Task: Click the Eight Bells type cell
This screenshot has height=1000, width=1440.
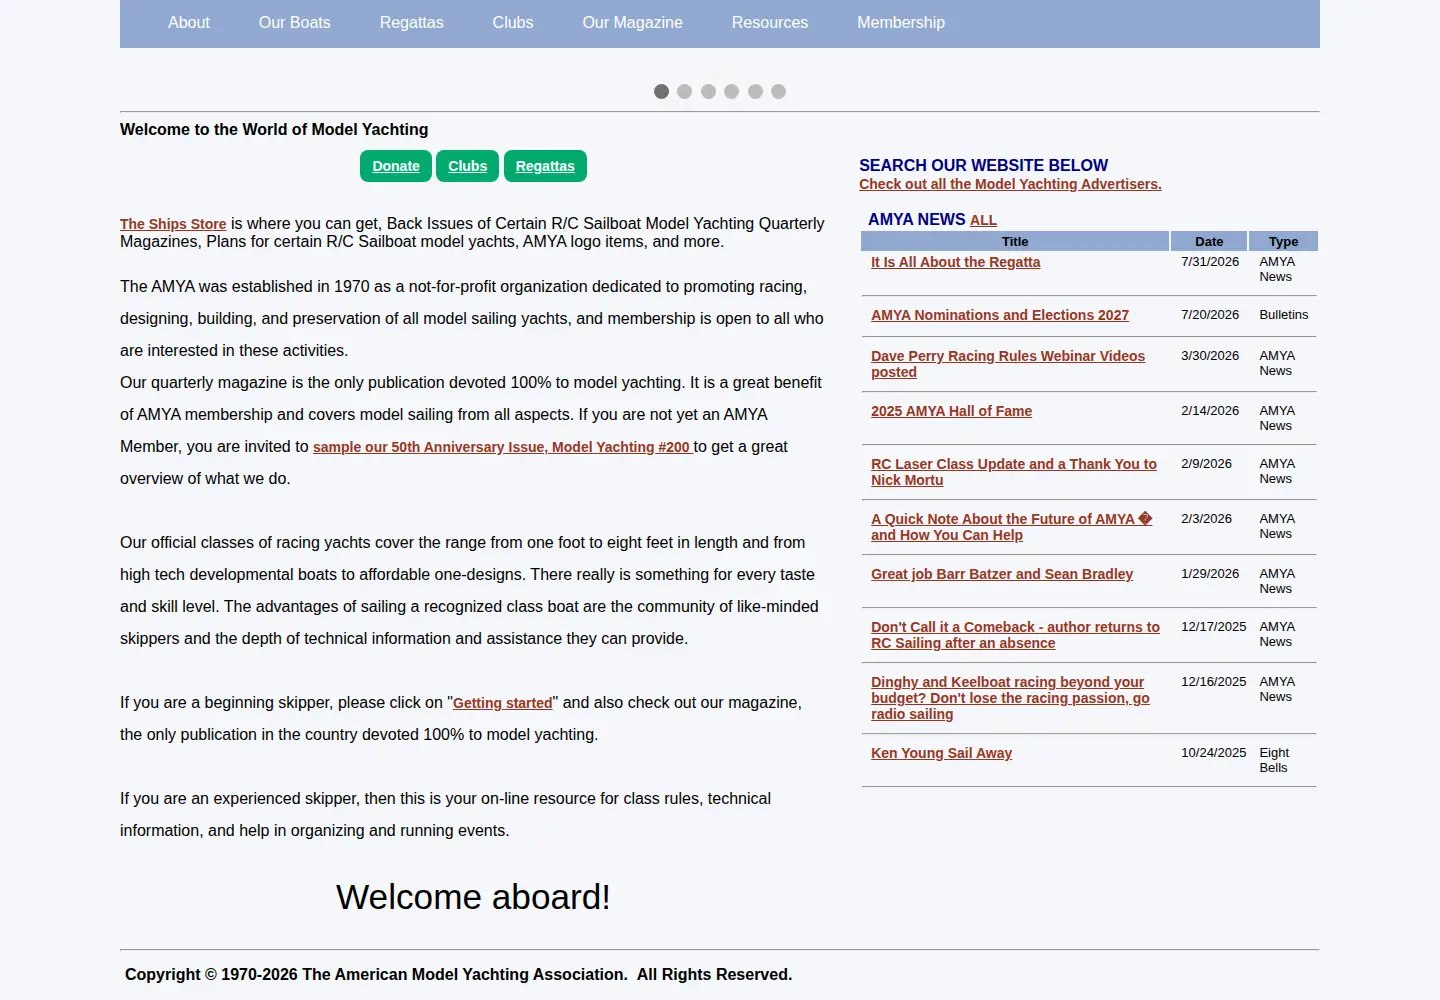Action: pyautogui.click(x=1274, y=760)
